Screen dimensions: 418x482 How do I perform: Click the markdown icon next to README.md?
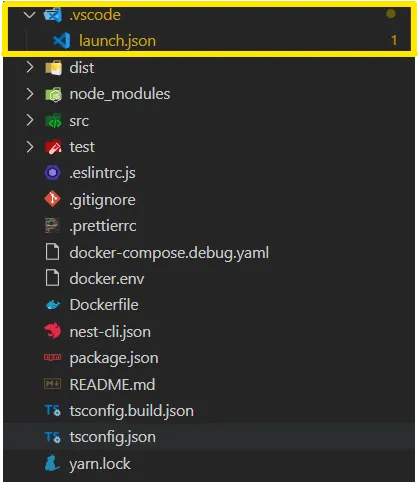(x=53, y=384)
